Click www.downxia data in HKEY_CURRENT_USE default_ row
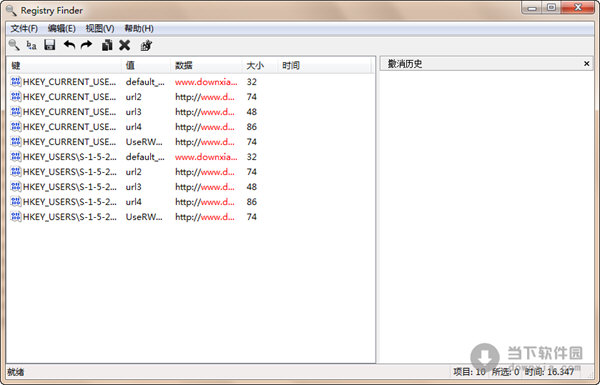Screen dimensions: 600x385 point(206,82)
